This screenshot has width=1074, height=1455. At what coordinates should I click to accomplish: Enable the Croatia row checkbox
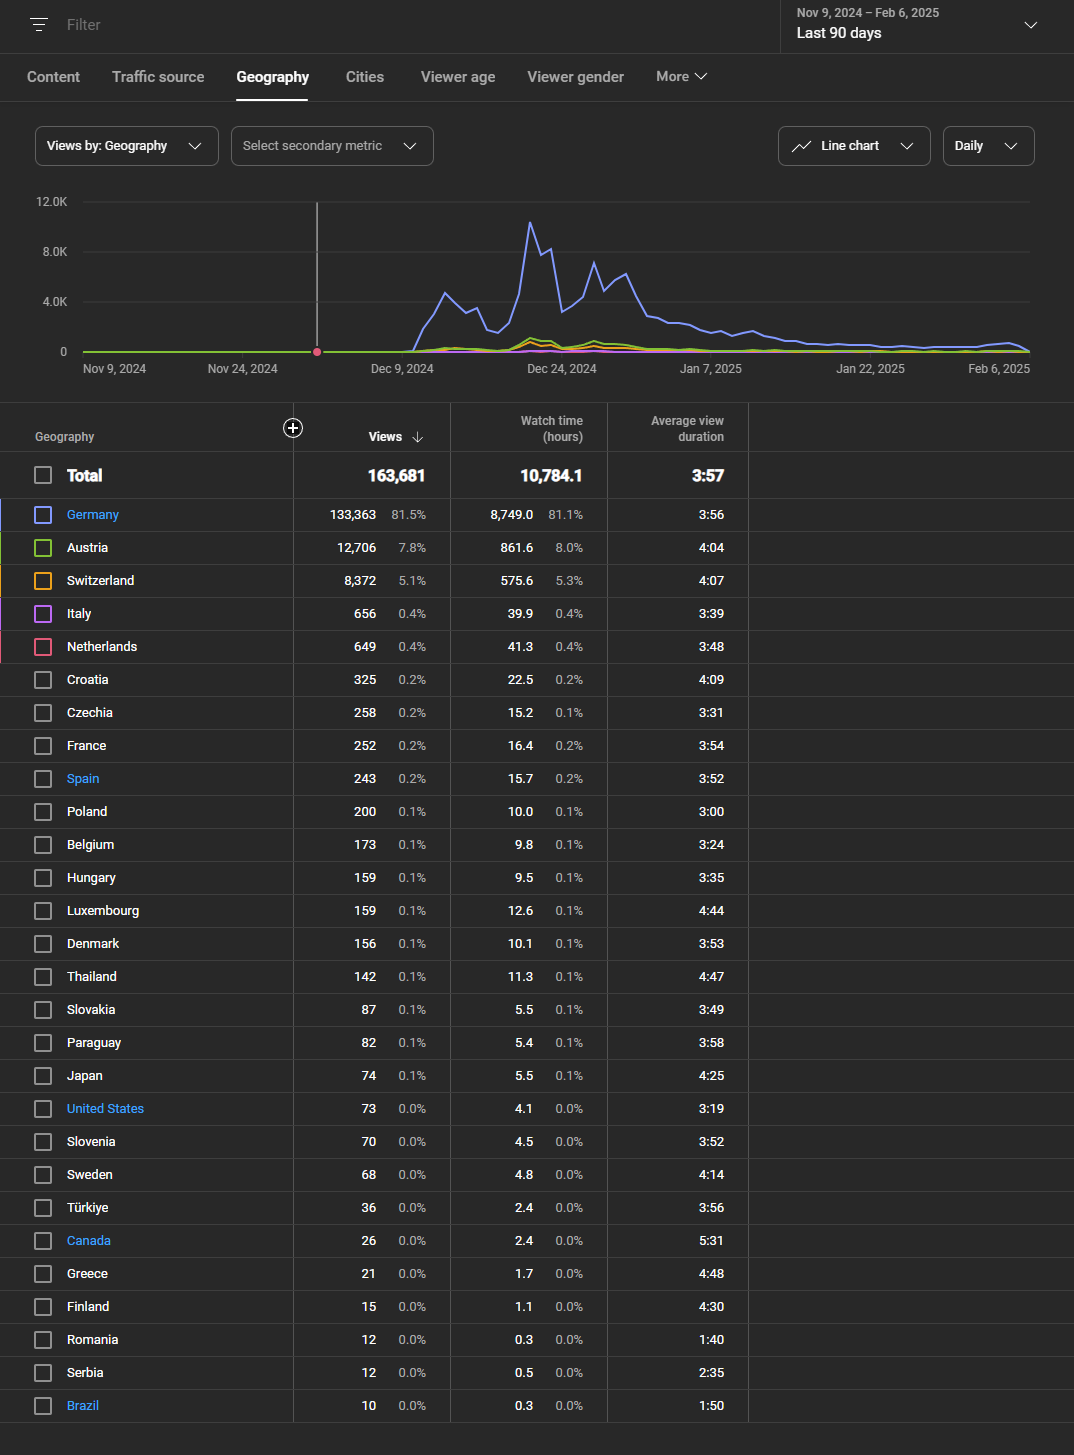(43, 680)
